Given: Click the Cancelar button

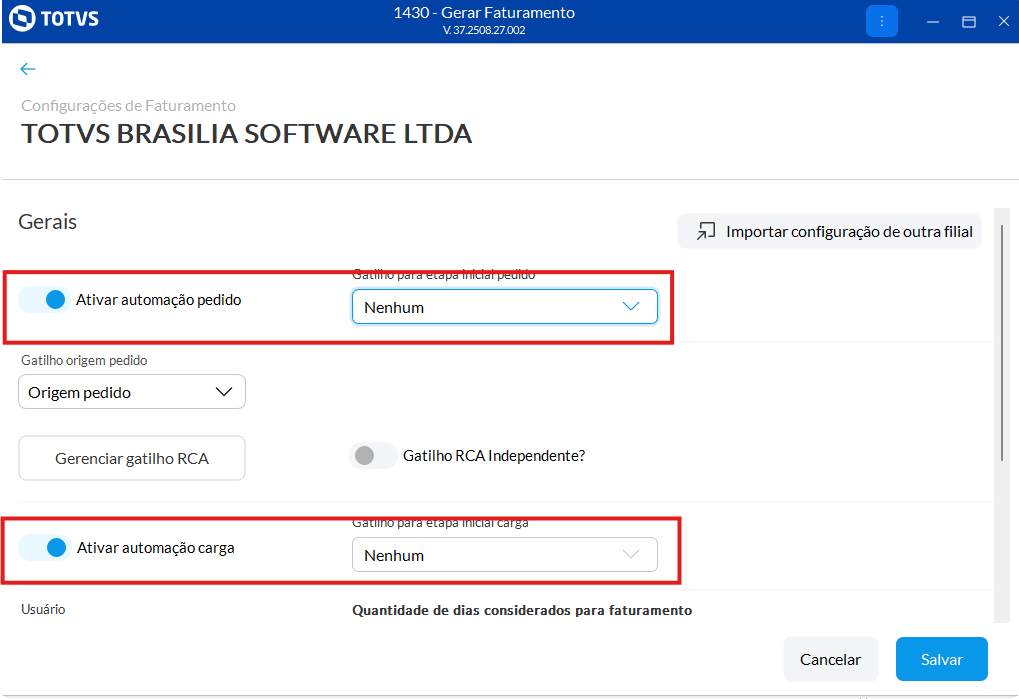Looking at the screenshot, I should (830, 659).
